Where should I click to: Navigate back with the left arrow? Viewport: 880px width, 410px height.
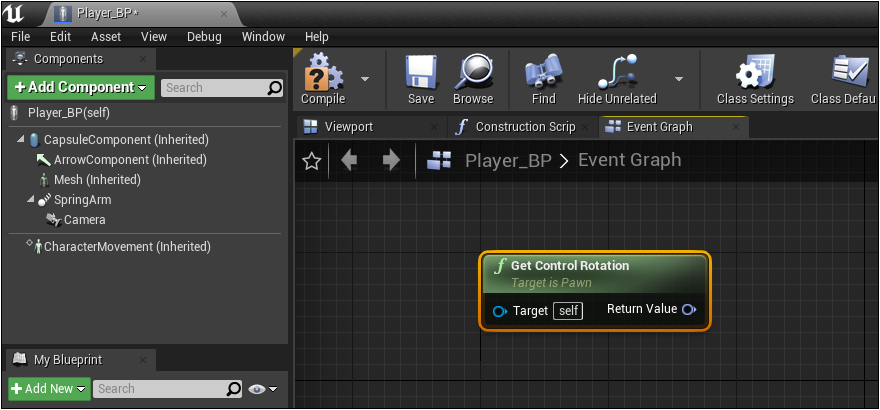[349, 161]
